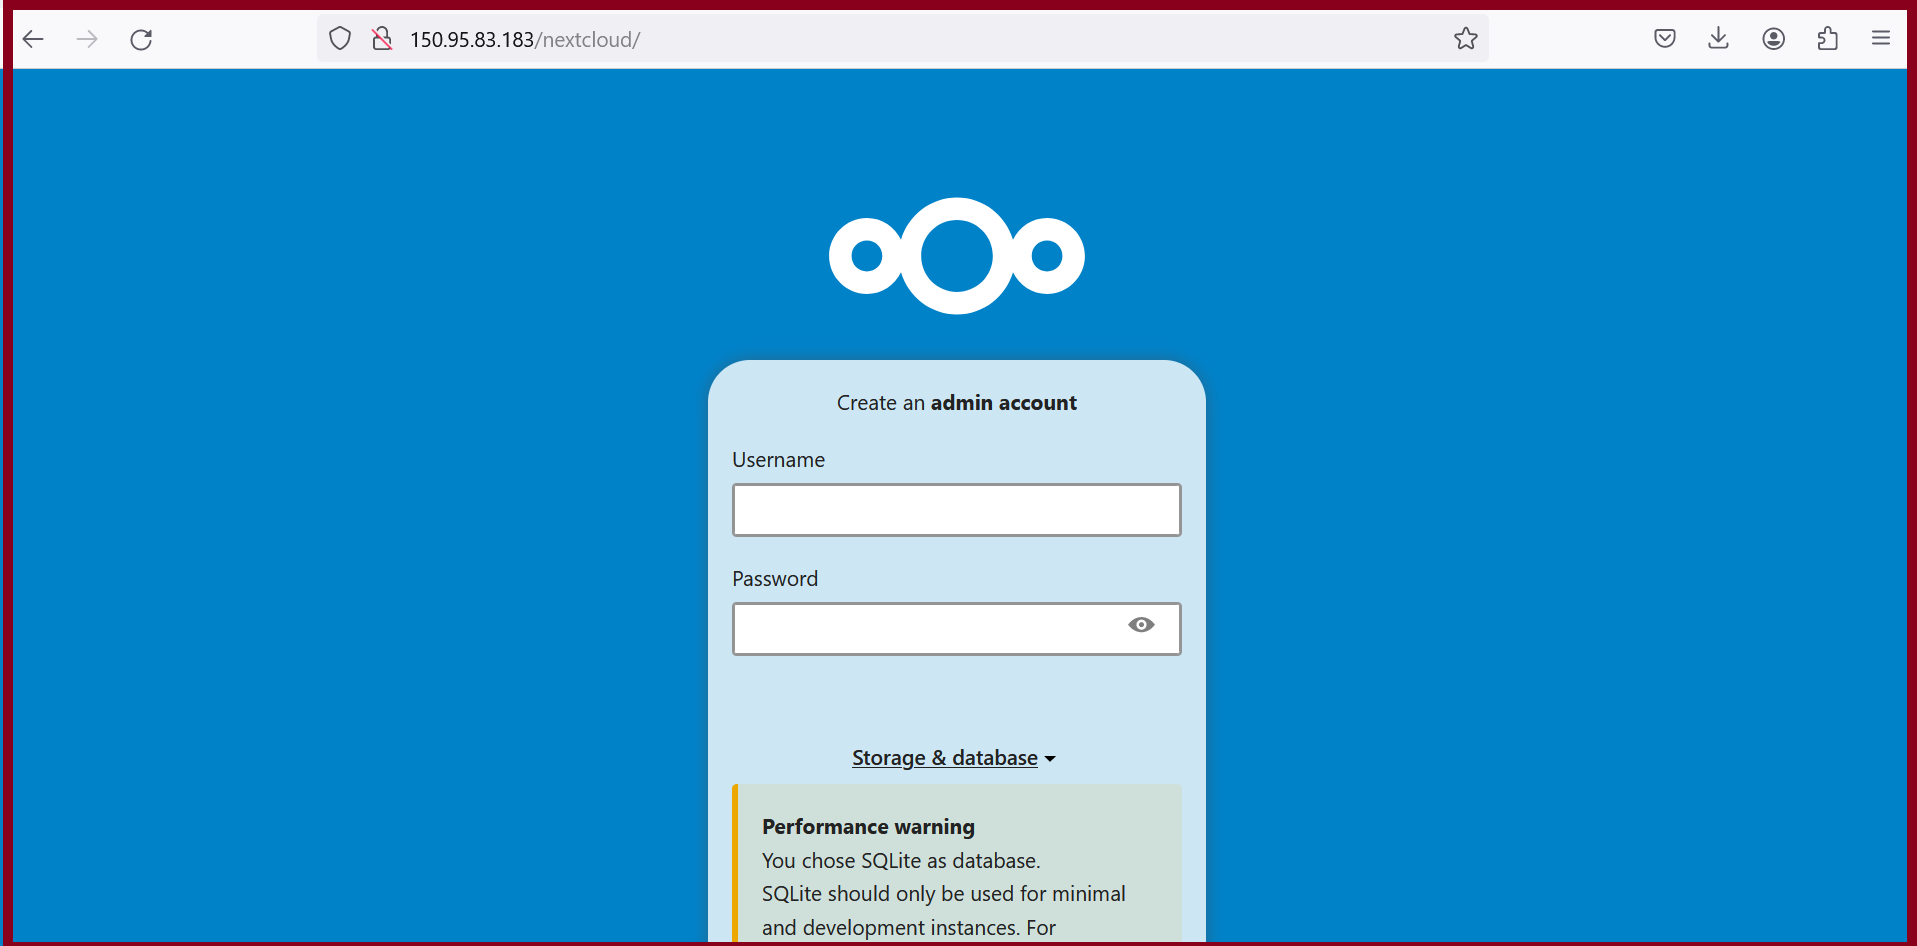
Task: Click the Username input field
Action: pos(957,510)
